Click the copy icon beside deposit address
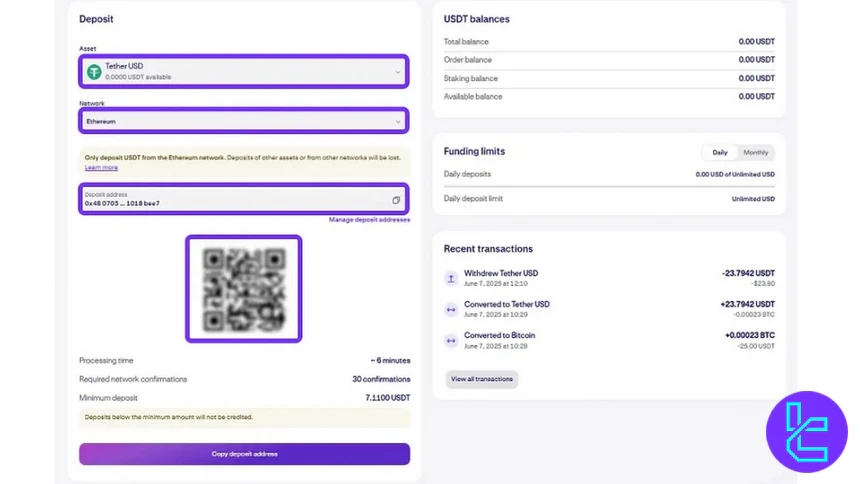The height and width of the screenshot is (484, 860). pos(396,200)
